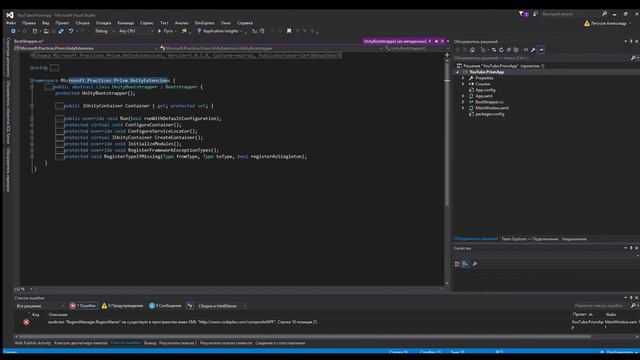Switch to the Вывод output tab

pyautogui.click(x=150, y=343)
